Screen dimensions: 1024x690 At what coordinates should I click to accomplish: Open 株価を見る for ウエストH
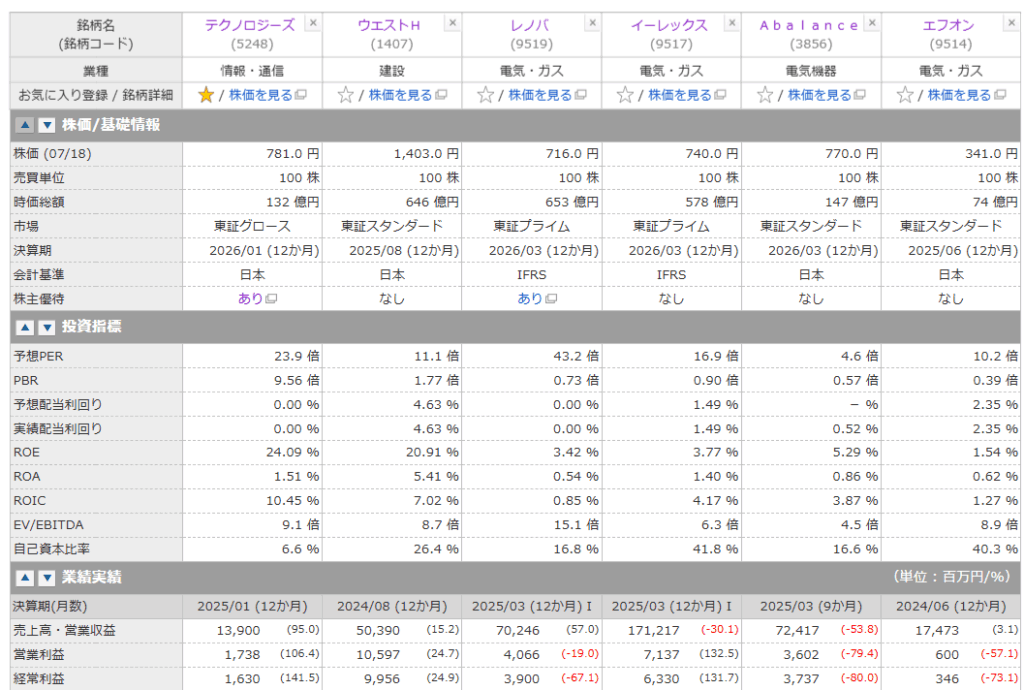(400, 95)
